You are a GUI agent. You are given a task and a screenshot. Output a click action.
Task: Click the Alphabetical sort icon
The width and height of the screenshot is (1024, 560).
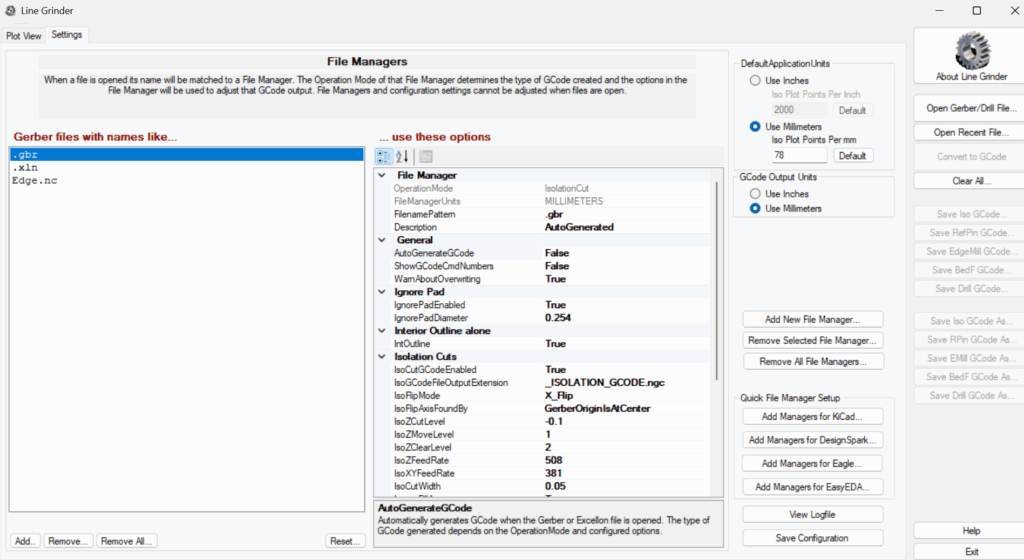[403, 156]
